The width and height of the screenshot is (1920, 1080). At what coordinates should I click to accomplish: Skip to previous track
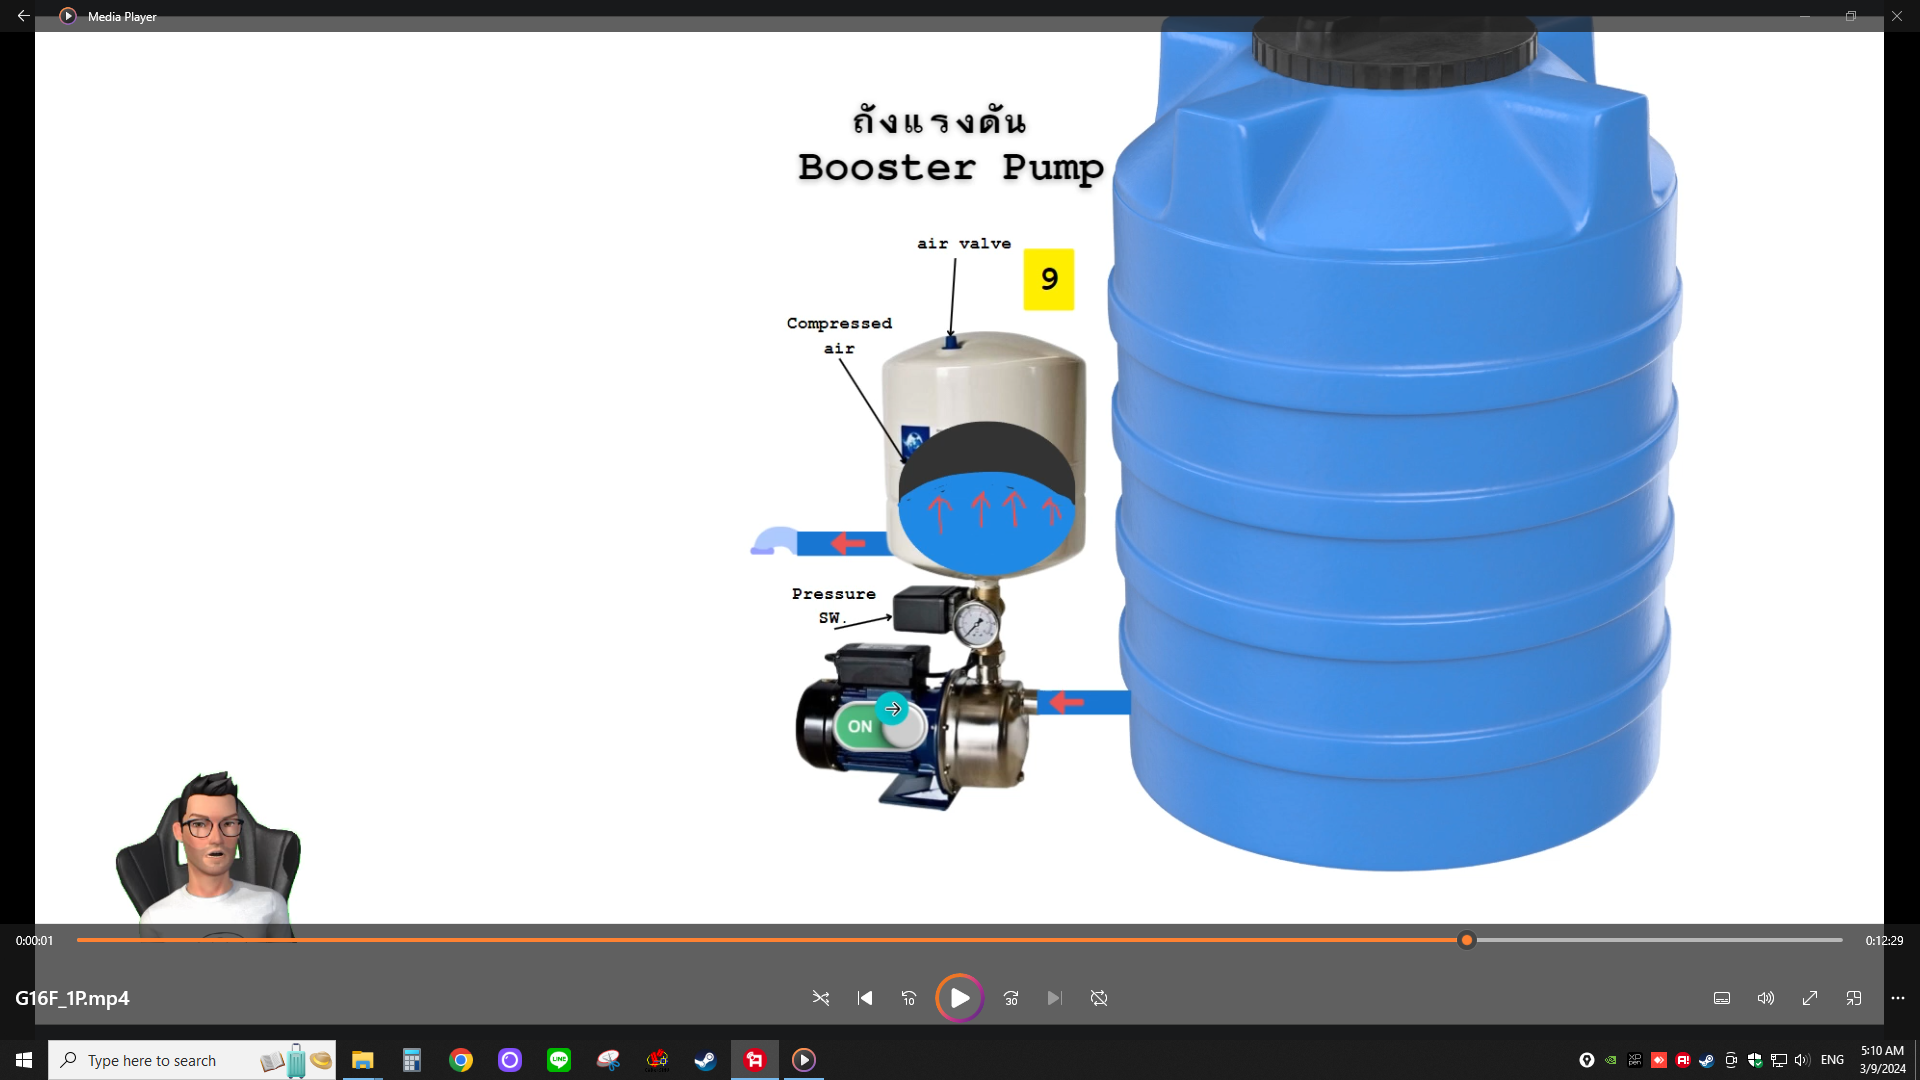point(865,998)
